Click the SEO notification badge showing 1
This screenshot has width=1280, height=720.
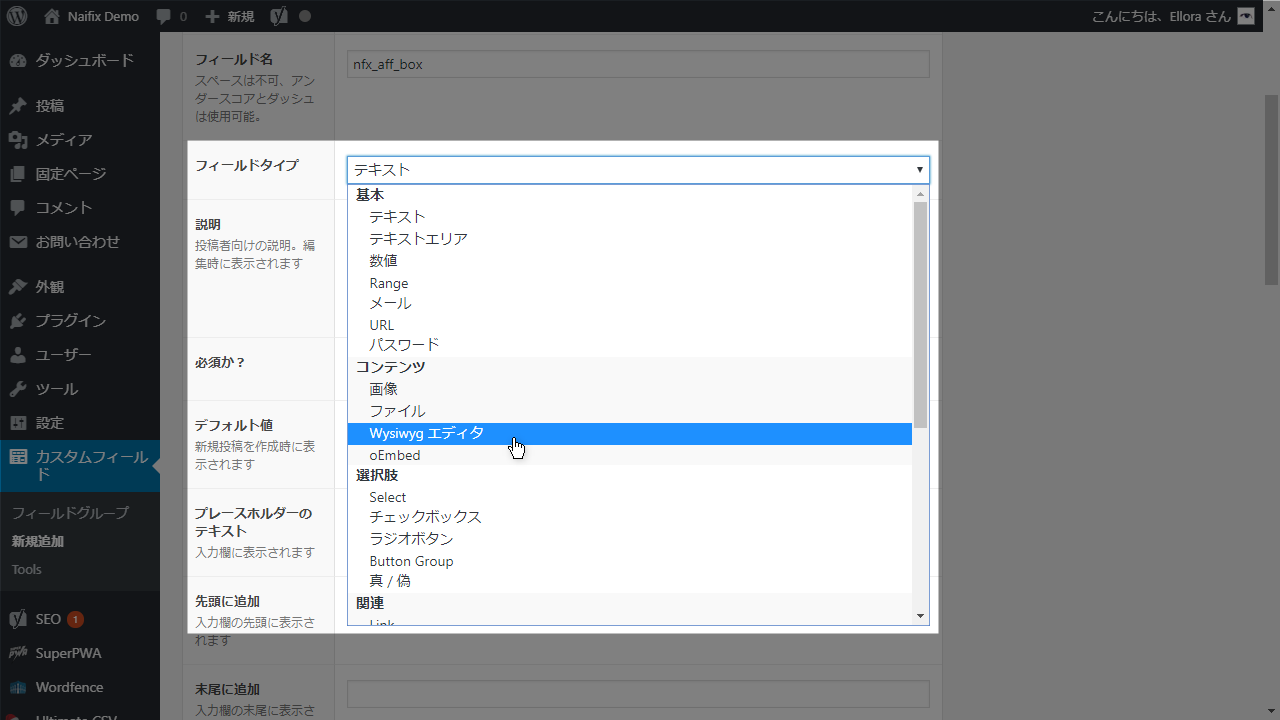(x=75, y=619)
